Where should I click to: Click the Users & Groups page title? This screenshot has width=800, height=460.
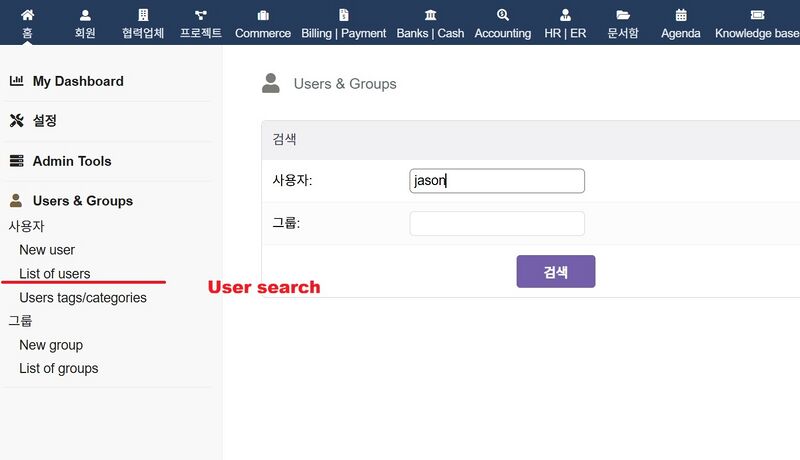pyautogui.click(x=345, y=84)
